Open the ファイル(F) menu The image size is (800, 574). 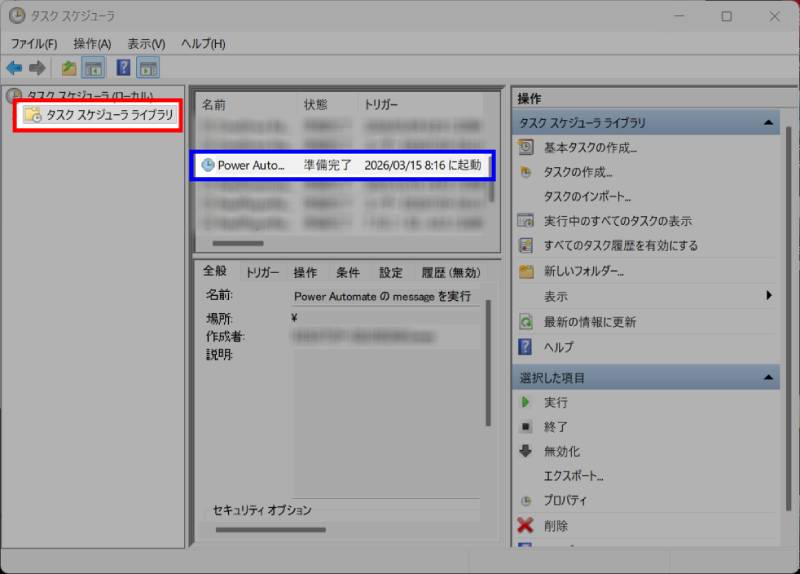pos(34,44)
